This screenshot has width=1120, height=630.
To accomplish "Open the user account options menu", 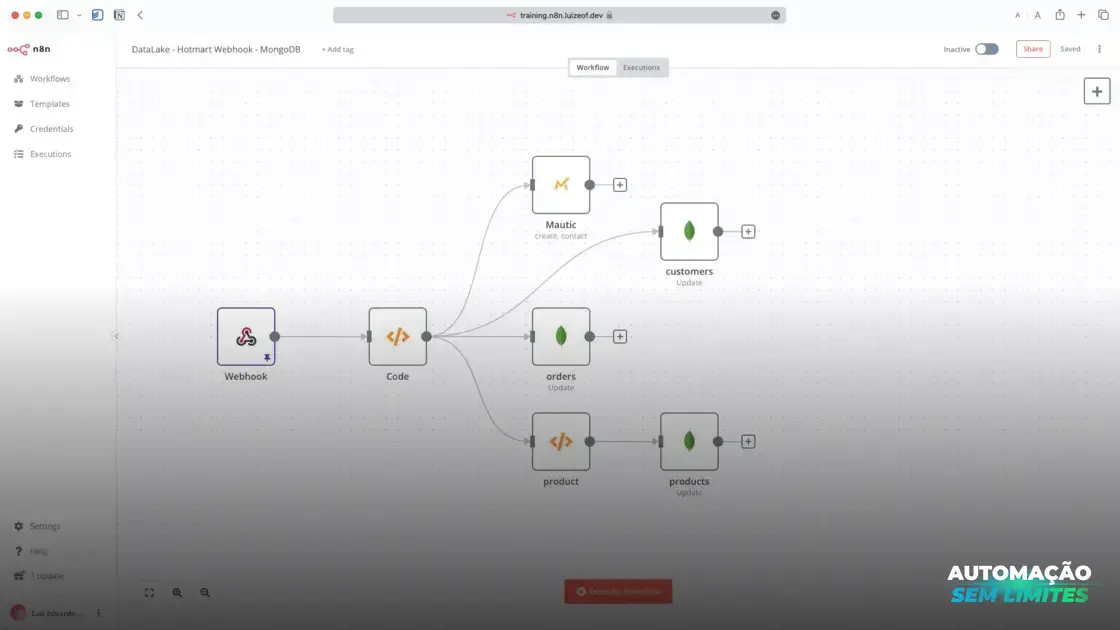I will pyautogui.click(x=99, y=613).
